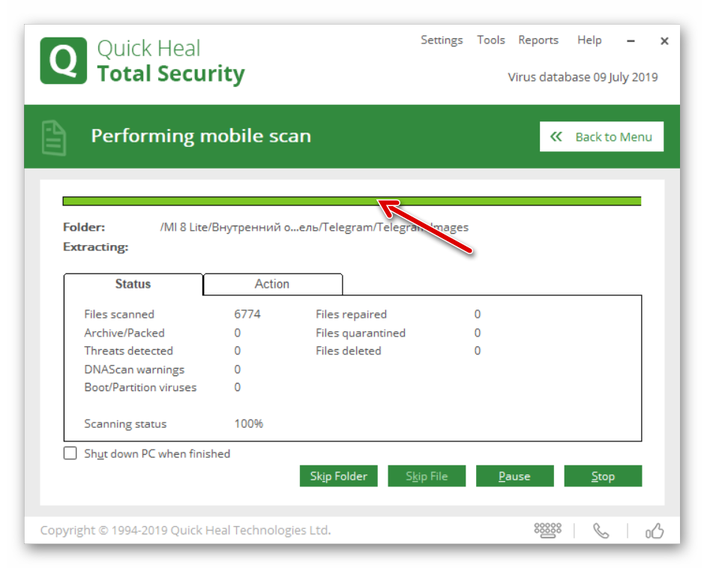Close the Quick Heal window

[x=664, y=41]
